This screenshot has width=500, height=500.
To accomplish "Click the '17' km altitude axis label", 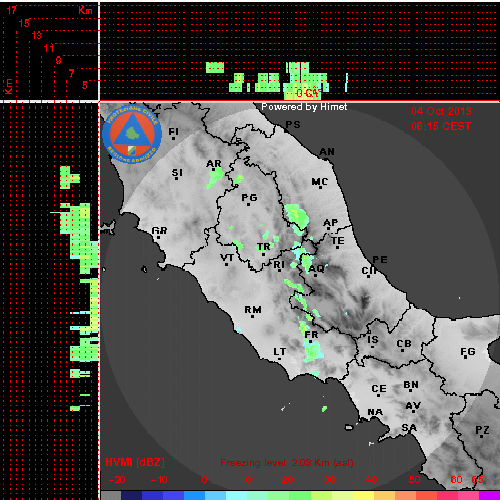I will click(12, 10).
